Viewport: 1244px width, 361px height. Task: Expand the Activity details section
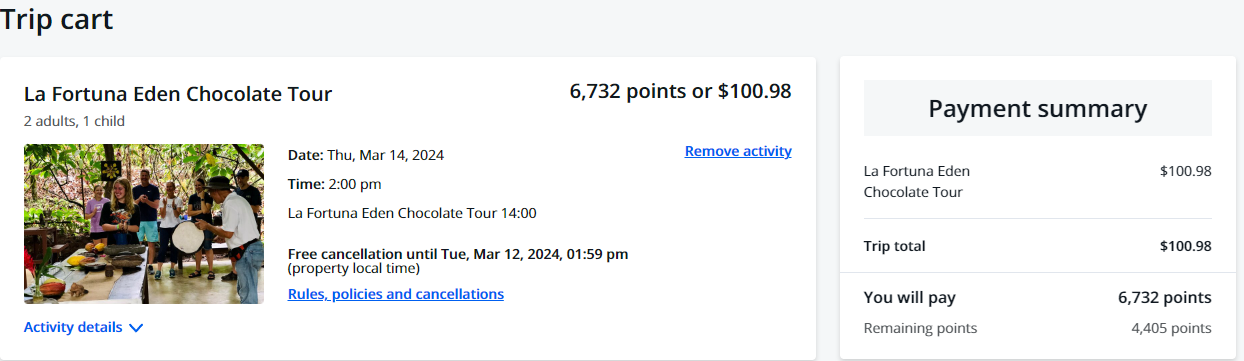(84, 327)
